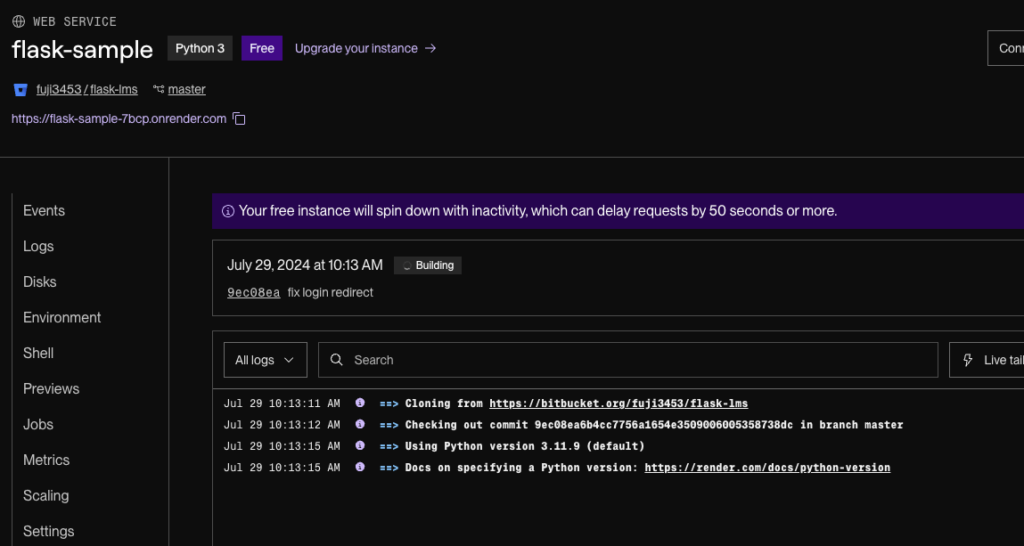Click the copy URL icon beside onrender.com link
The width and height of the screenshot is (1024, 546).
coord(239,119)
